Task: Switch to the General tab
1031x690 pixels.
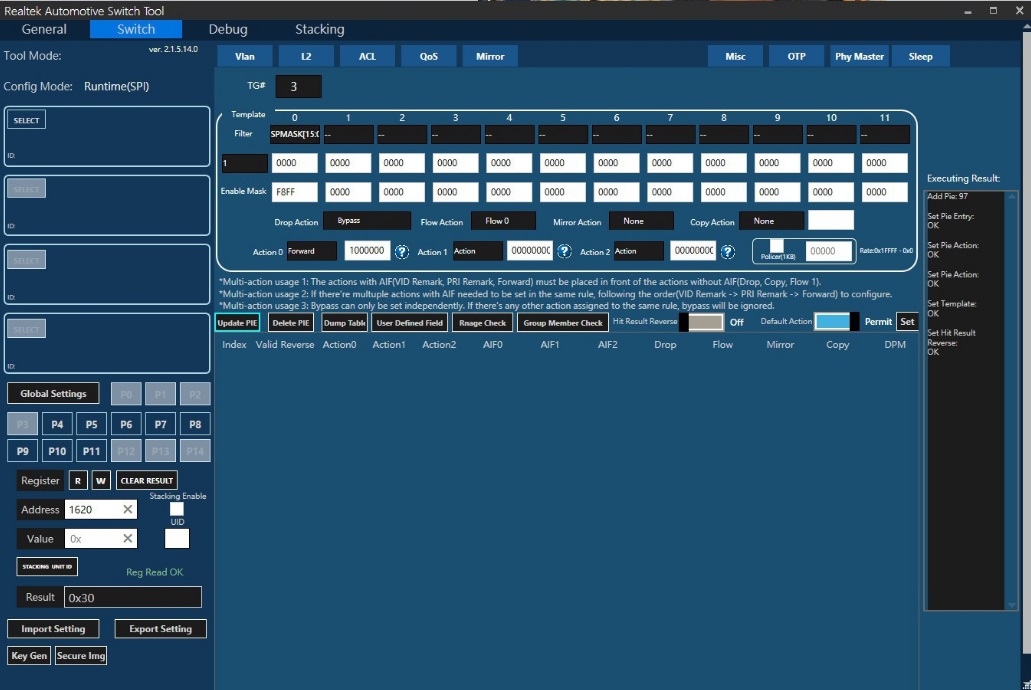Action: pos(44,29)
